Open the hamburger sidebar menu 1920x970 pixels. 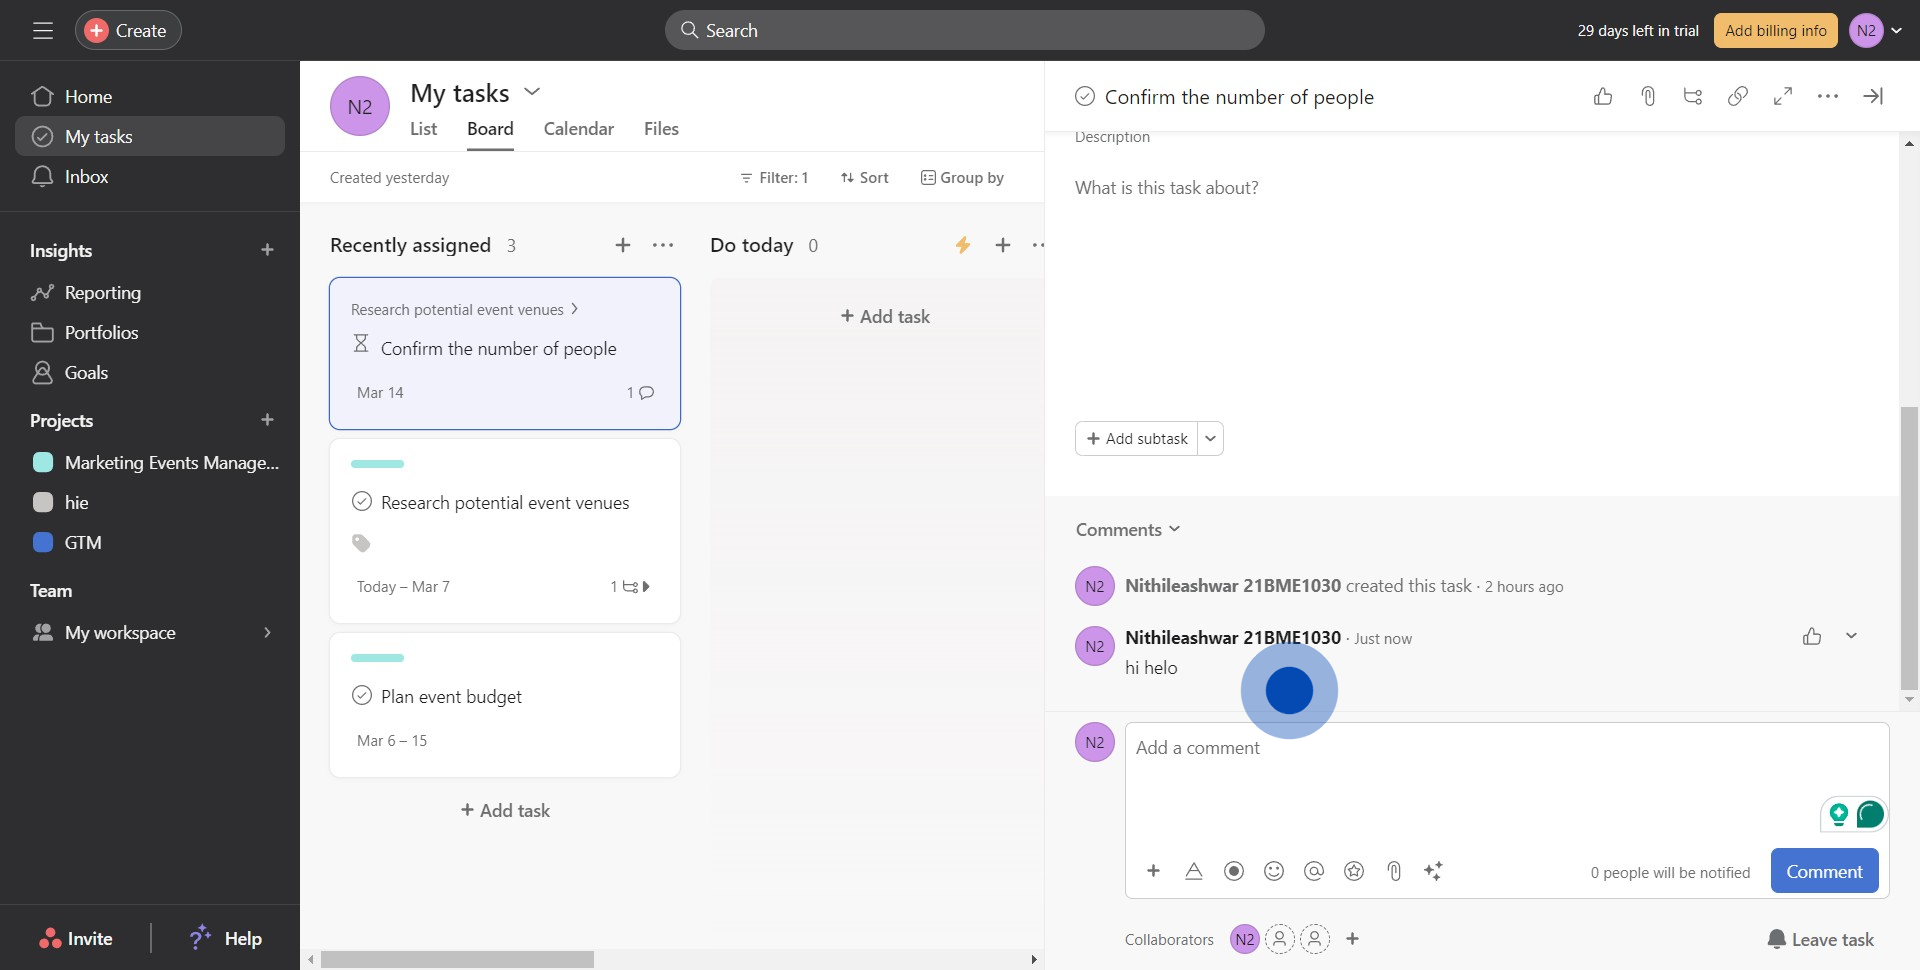(42, 31)
